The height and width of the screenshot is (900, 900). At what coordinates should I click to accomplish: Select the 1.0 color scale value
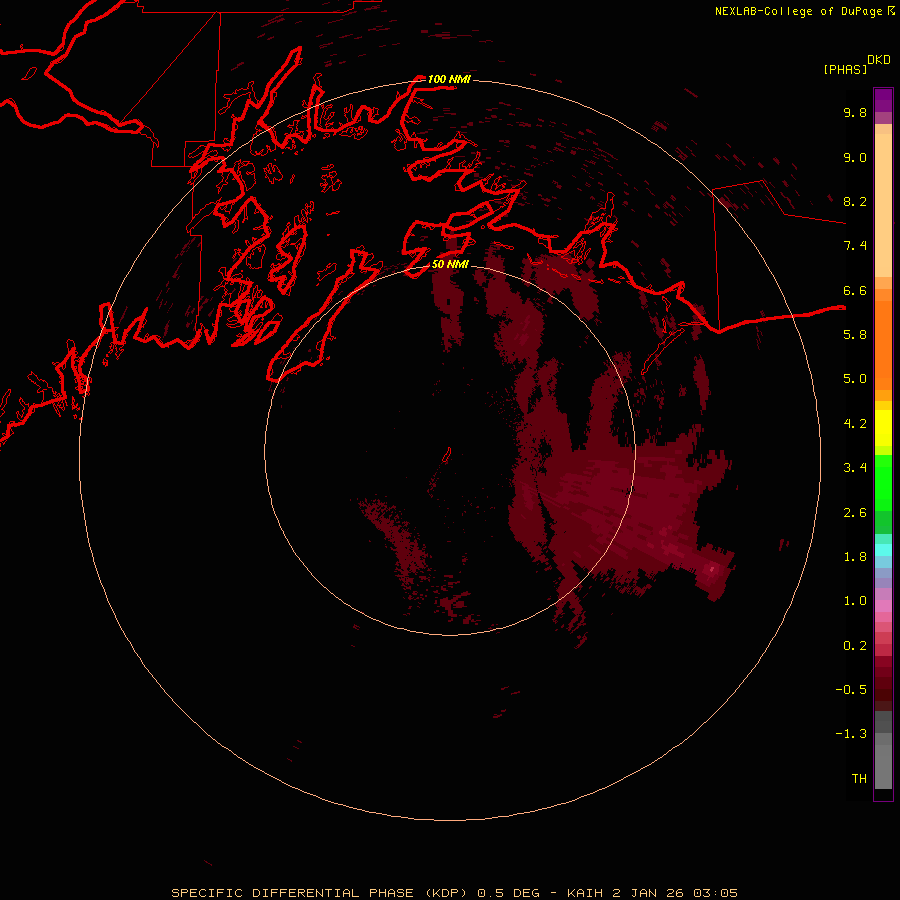(x=855, y=600)
